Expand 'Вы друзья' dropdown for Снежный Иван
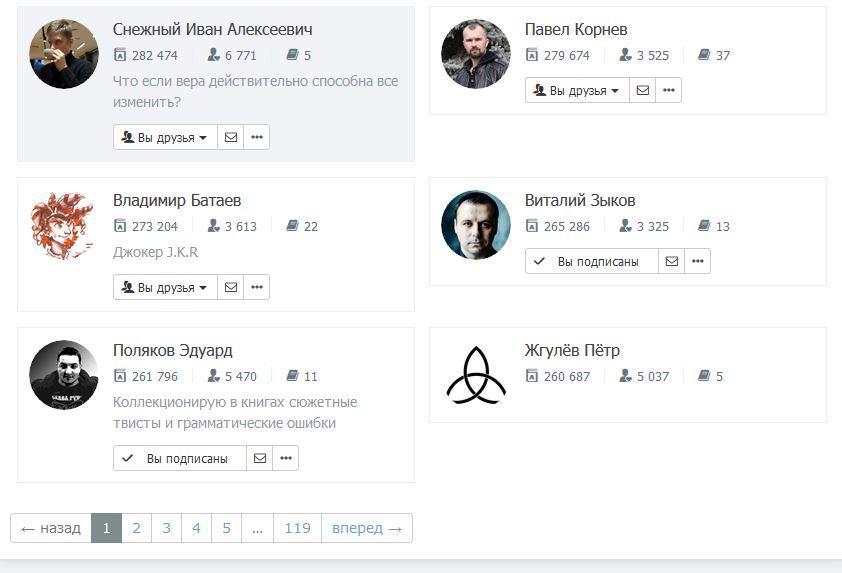 (x=165, y=137)
